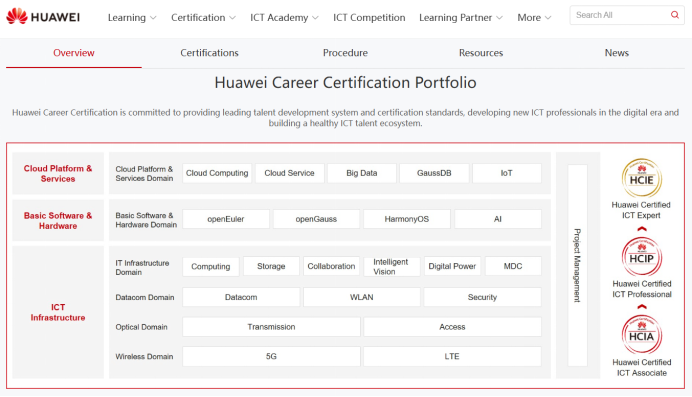The image size is (692, 397).
Task: Open the HCIA Associate badge
Action: [x=642, y=335]
